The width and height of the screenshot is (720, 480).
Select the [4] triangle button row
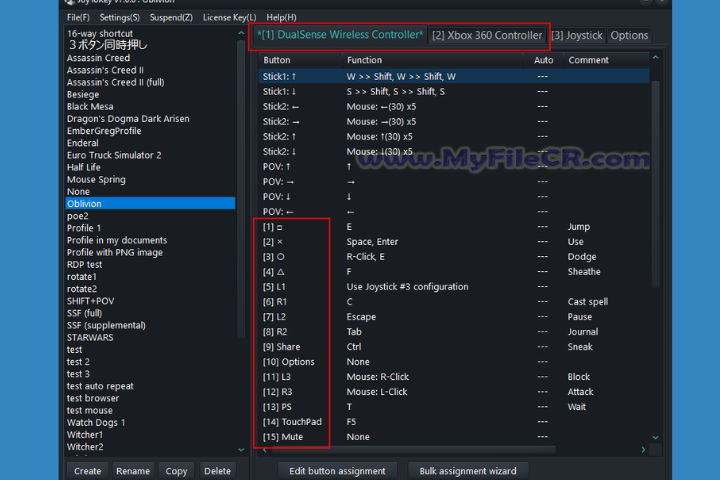coord(454,271)
